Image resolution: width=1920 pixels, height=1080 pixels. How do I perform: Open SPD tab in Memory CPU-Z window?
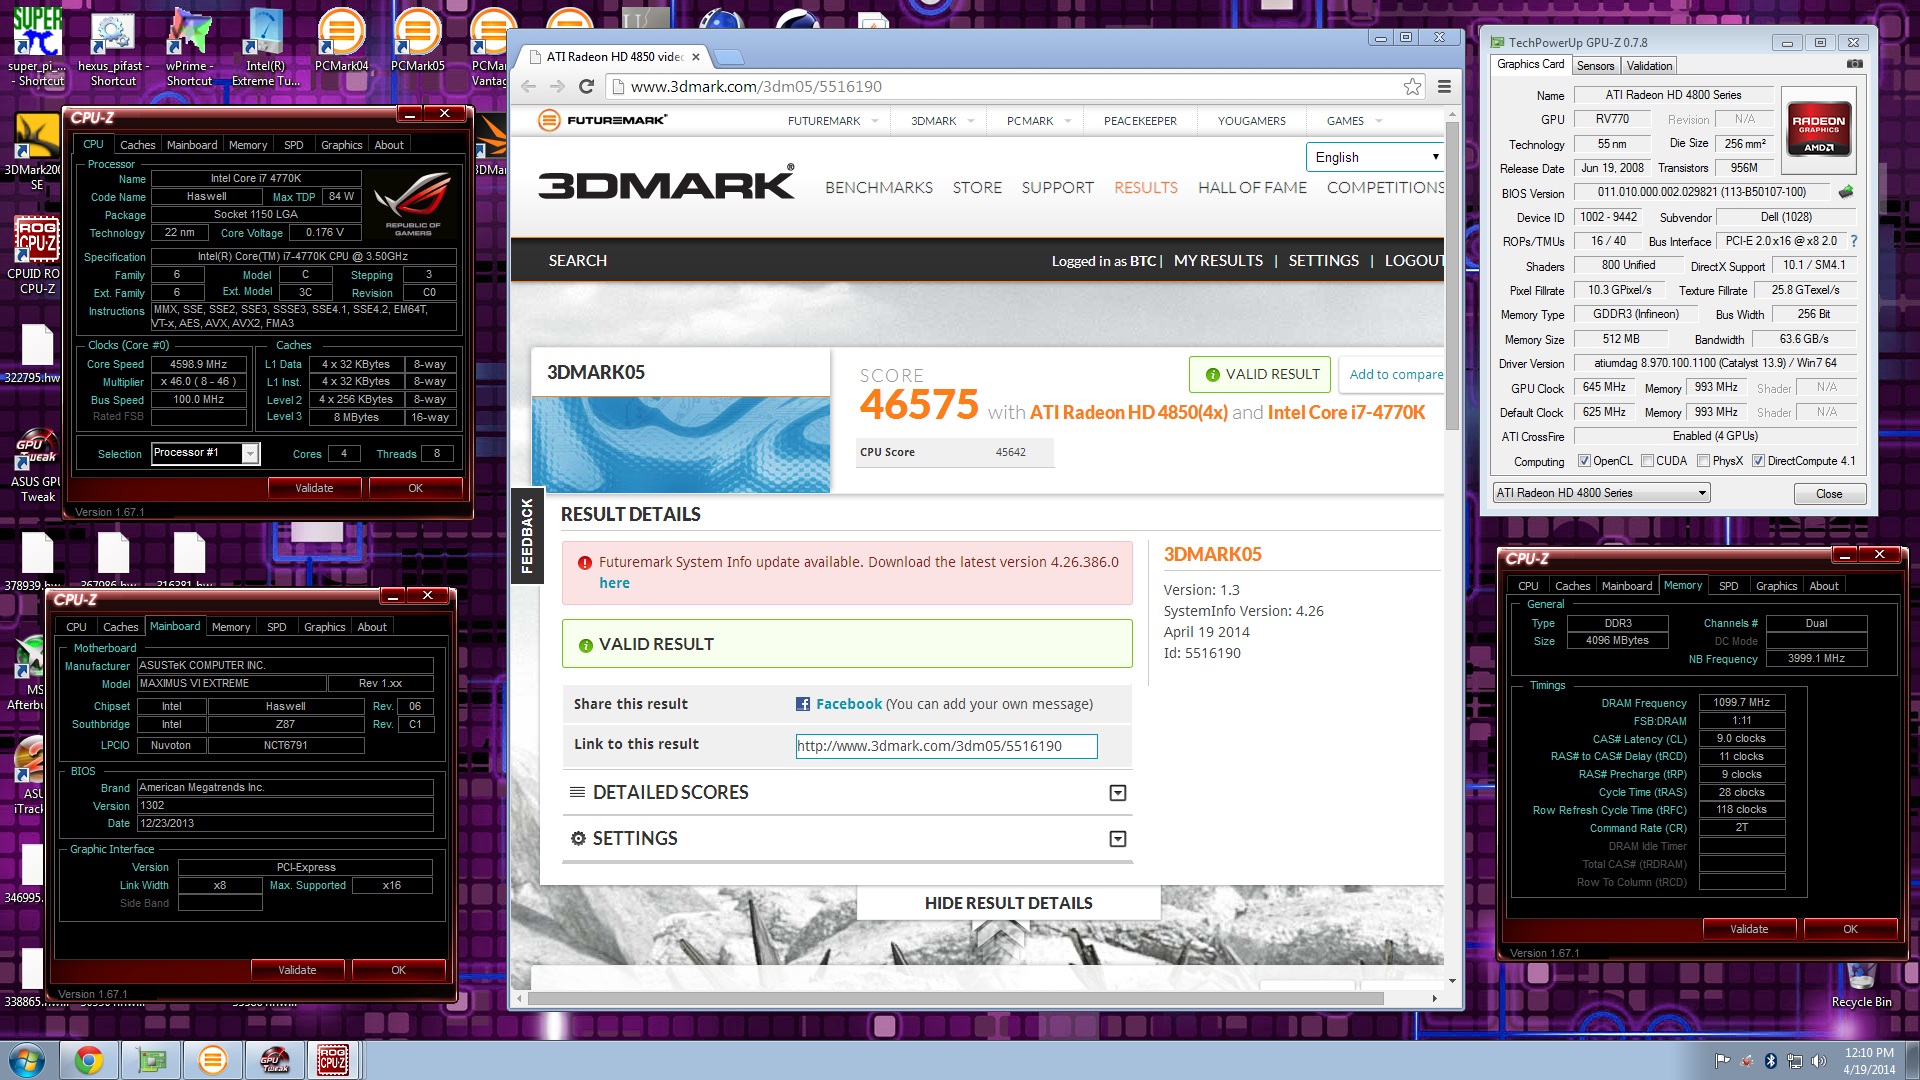click(x=1728, y=586)
